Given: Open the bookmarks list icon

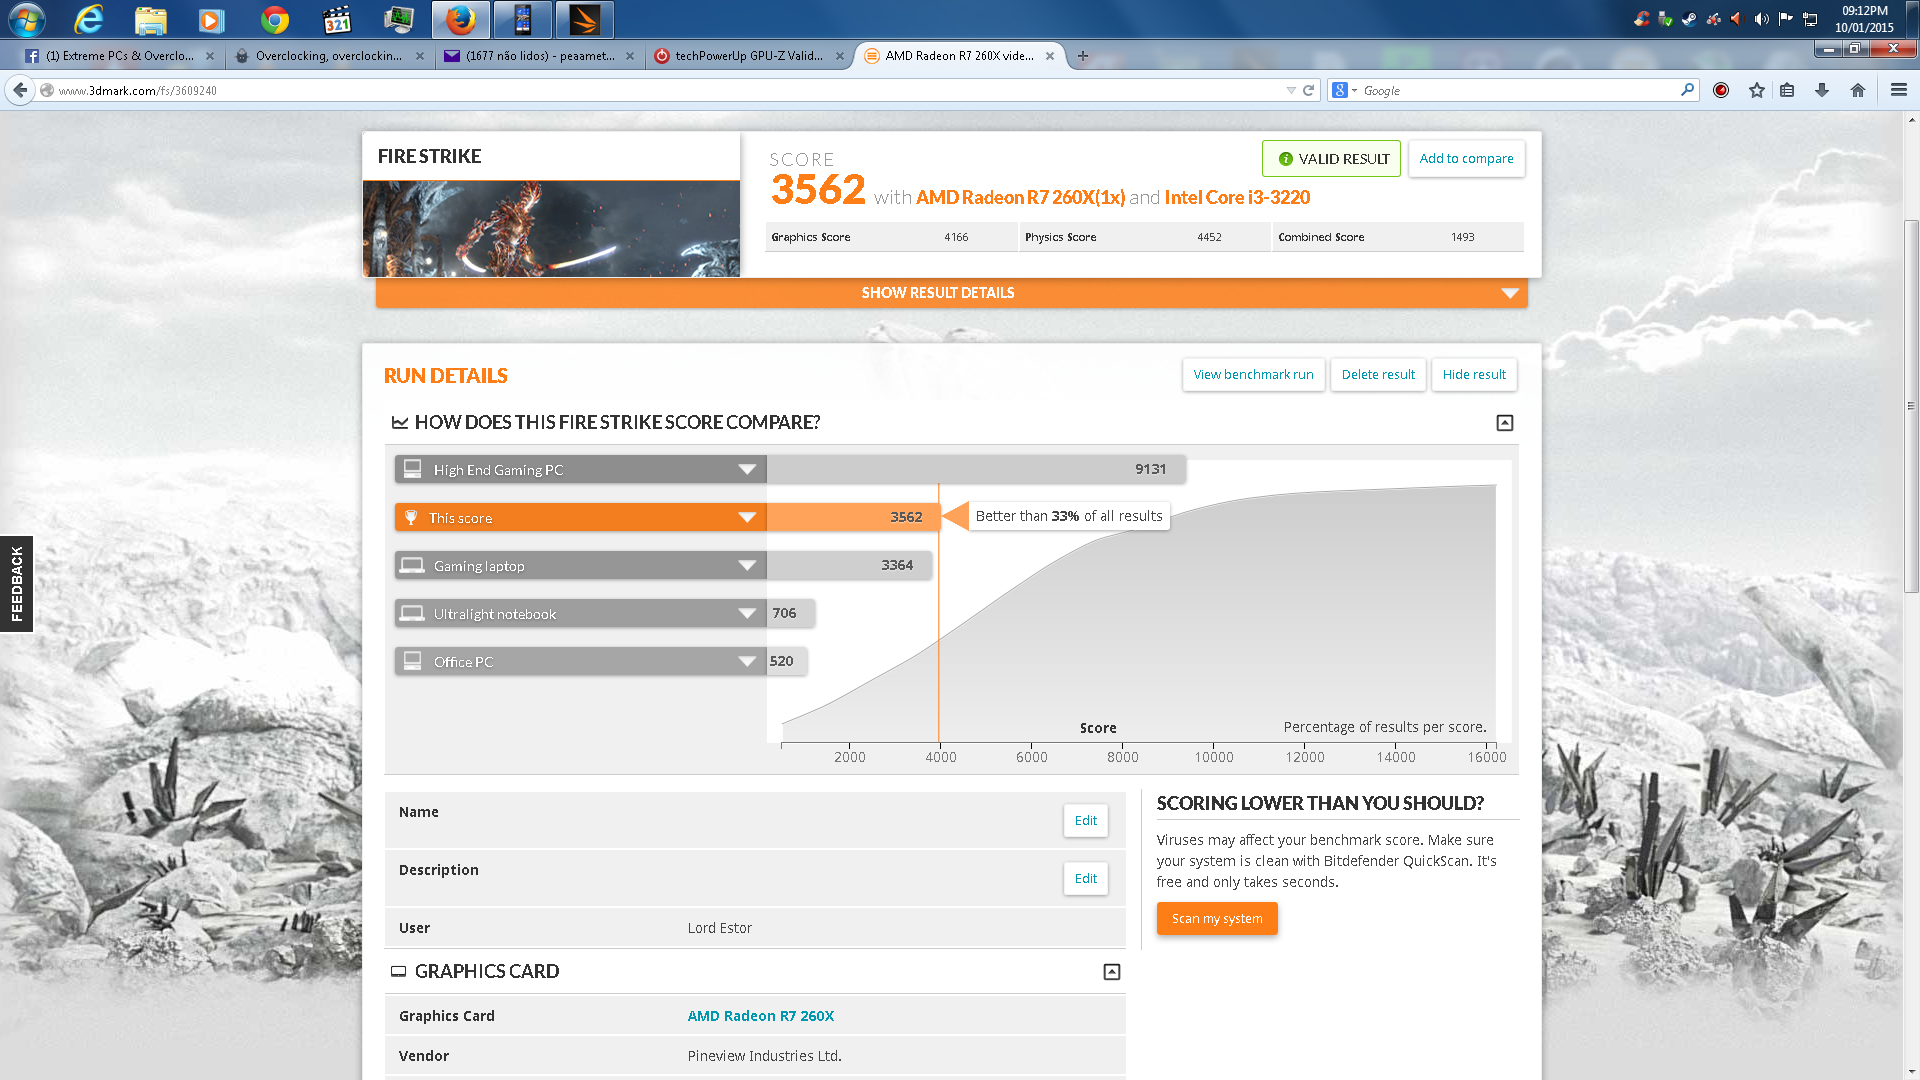Looking at the screenshot, I should click(1787, 90).
